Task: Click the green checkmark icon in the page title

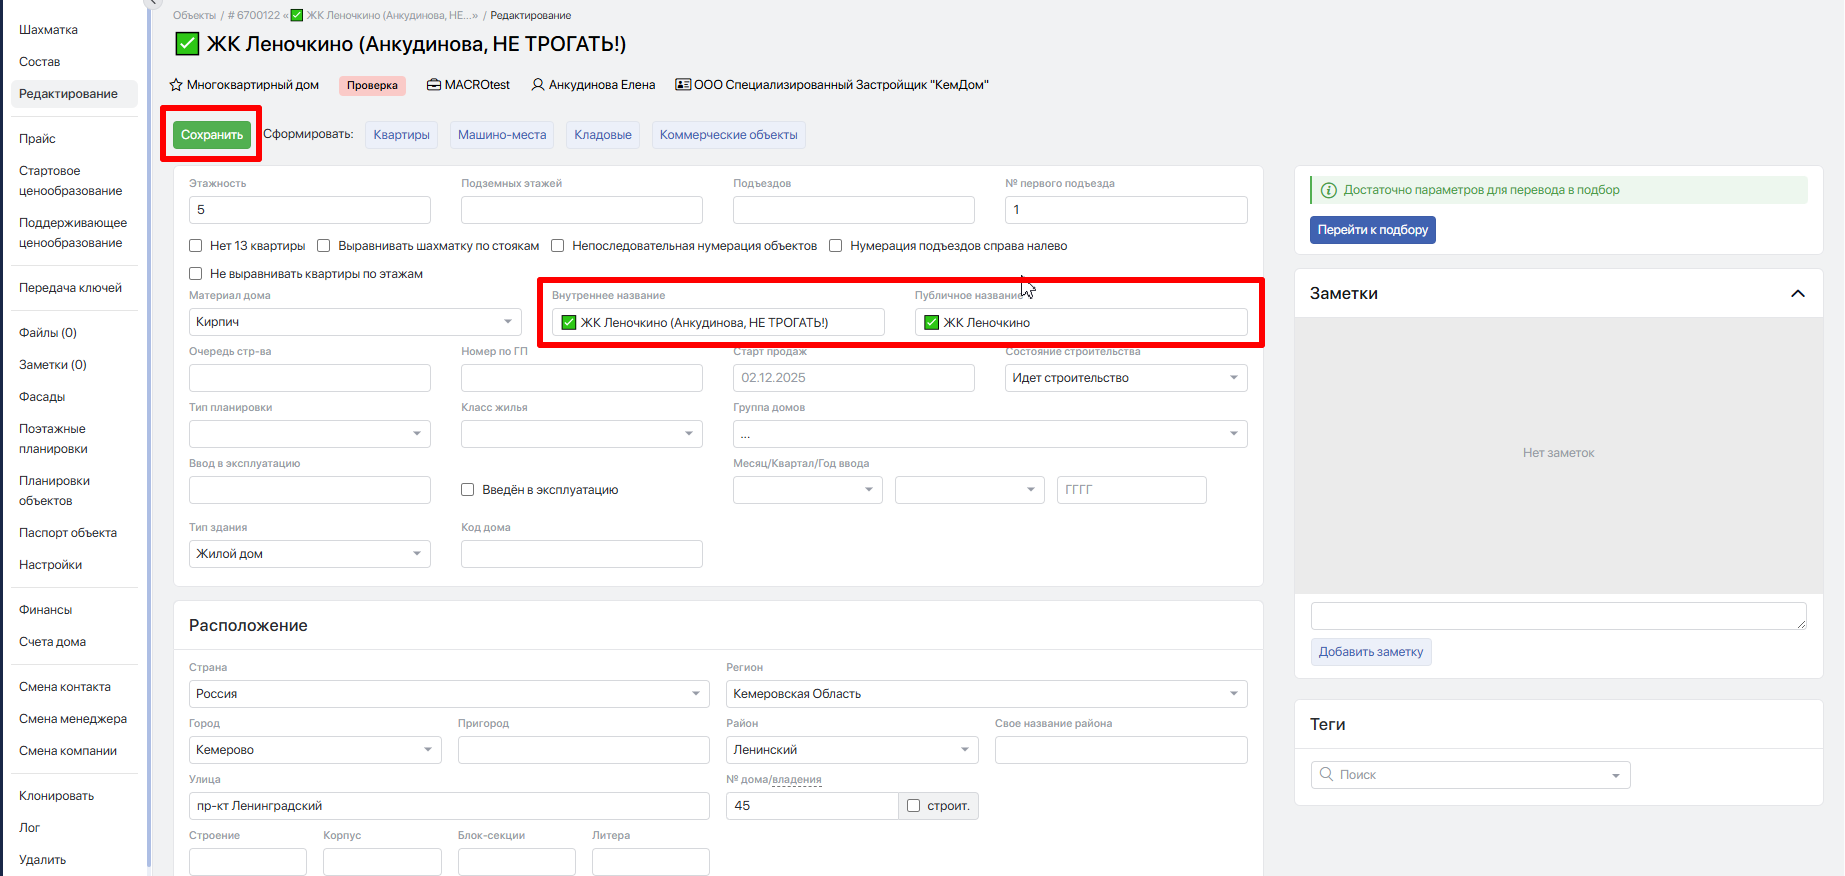Action: pyautogui.click(x=187, y=44)
